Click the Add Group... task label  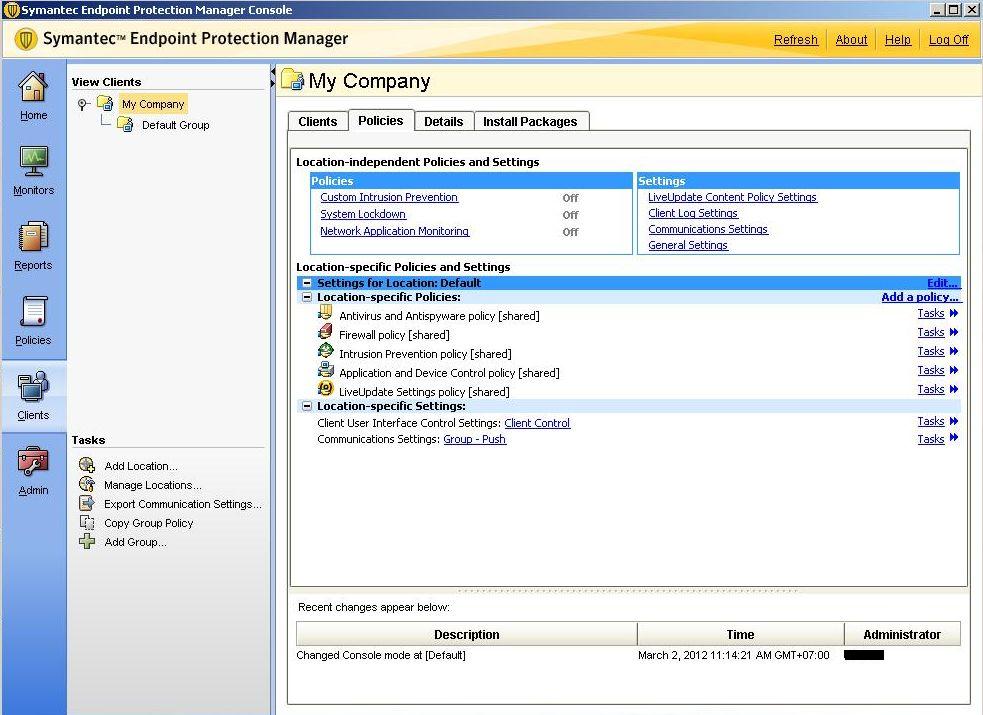point(135,542)
